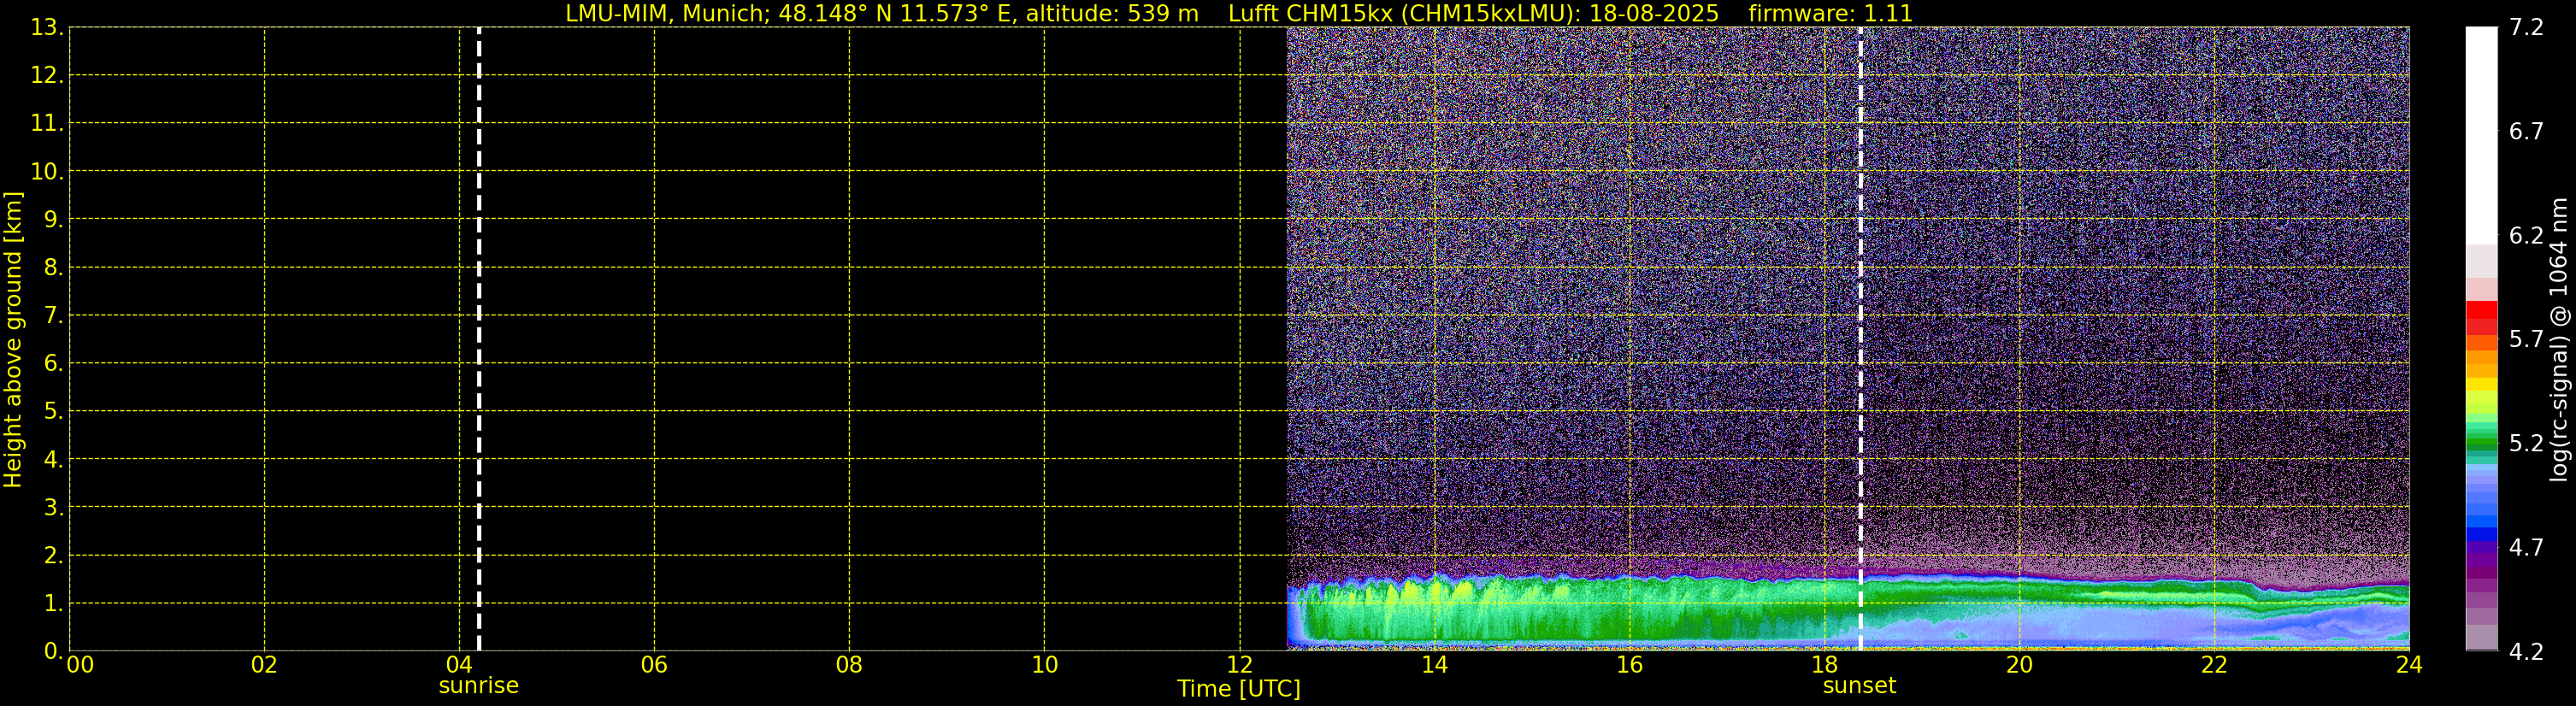Click the sunset dashed vertical line

1860,339
